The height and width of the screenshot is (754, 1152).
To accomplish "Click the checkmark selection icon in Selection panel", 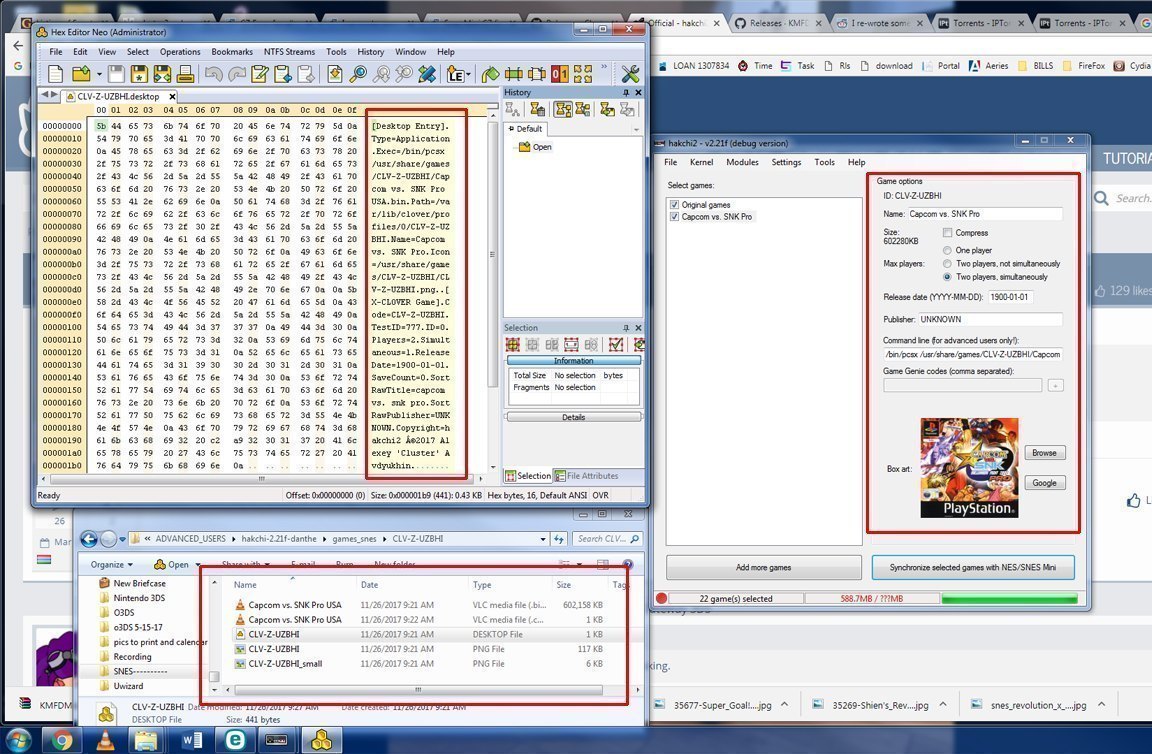I will pos(616,345).
